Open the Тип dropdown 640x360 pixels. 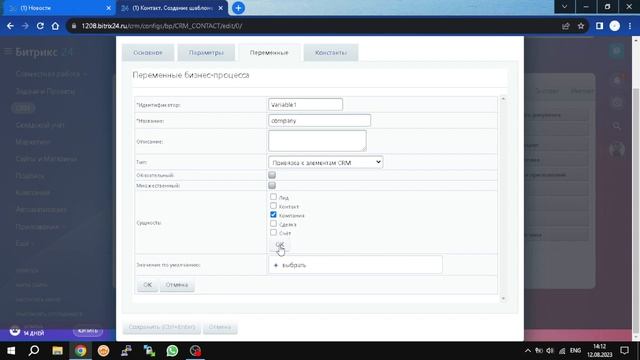point(325,162)
